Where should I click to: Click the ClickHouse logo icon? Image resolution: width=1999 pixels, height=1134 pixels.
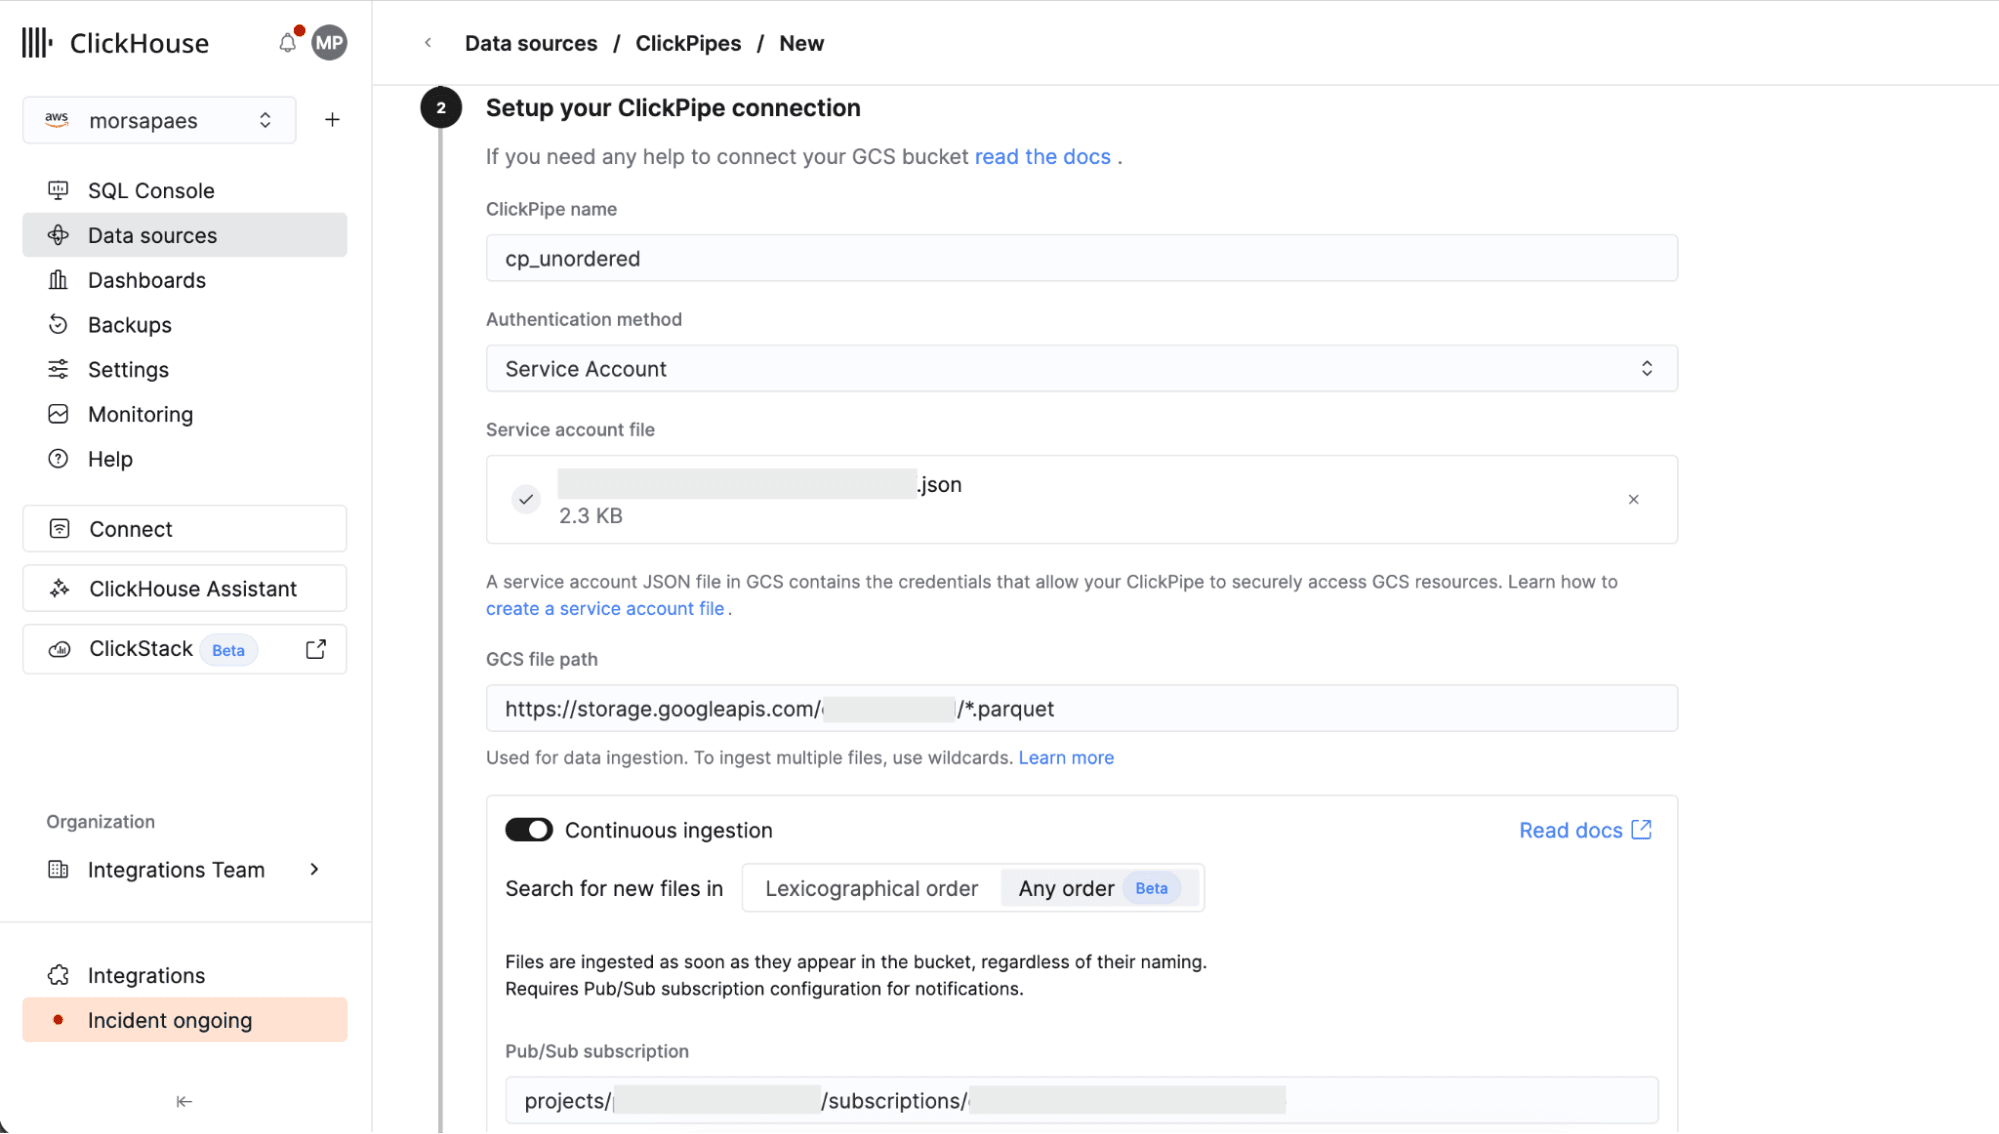(37, 43)
